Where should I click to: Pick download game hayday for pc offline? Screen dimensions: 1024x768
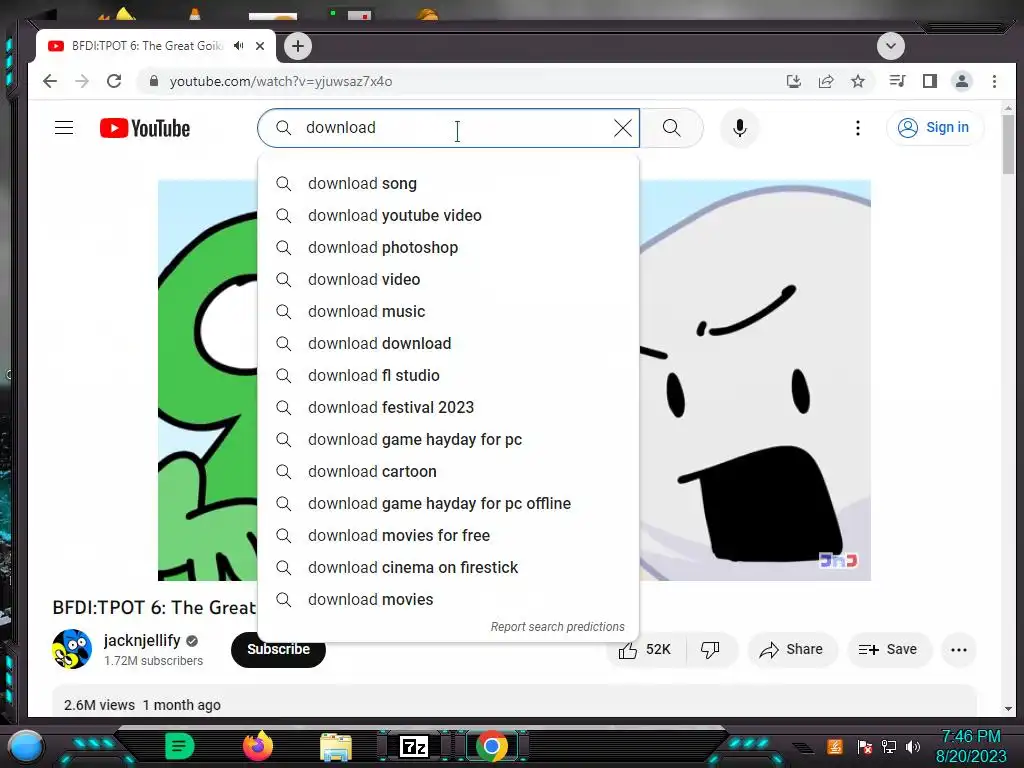[448, 504]
